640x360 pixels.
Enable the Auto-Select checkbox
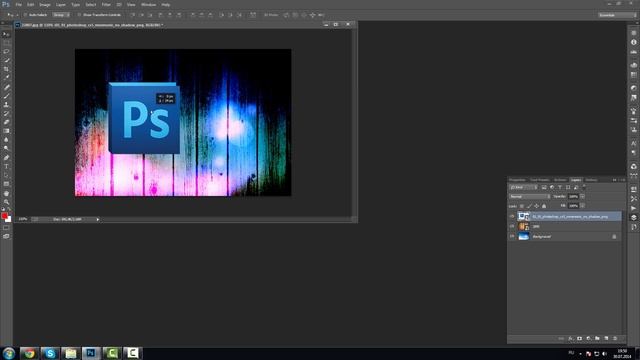click(x=25, y=15)
